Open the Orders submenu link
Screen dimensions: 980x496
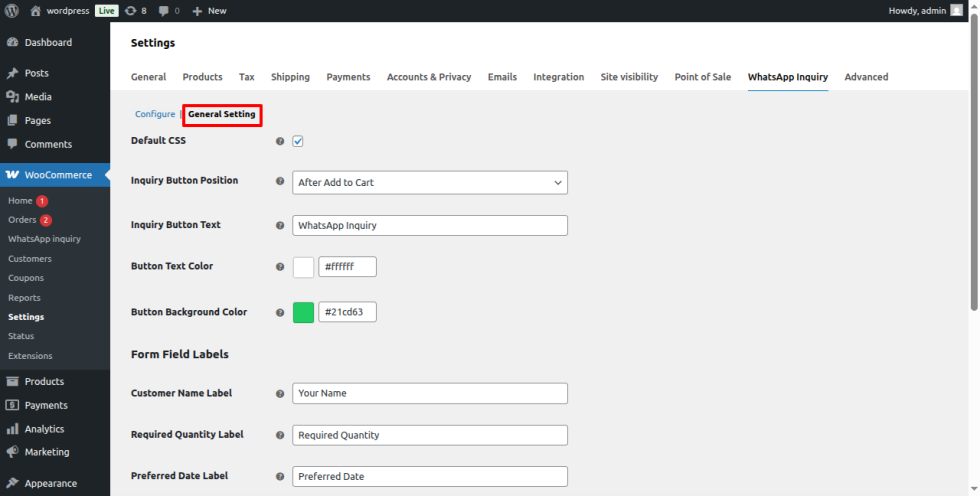click(22, 220)
